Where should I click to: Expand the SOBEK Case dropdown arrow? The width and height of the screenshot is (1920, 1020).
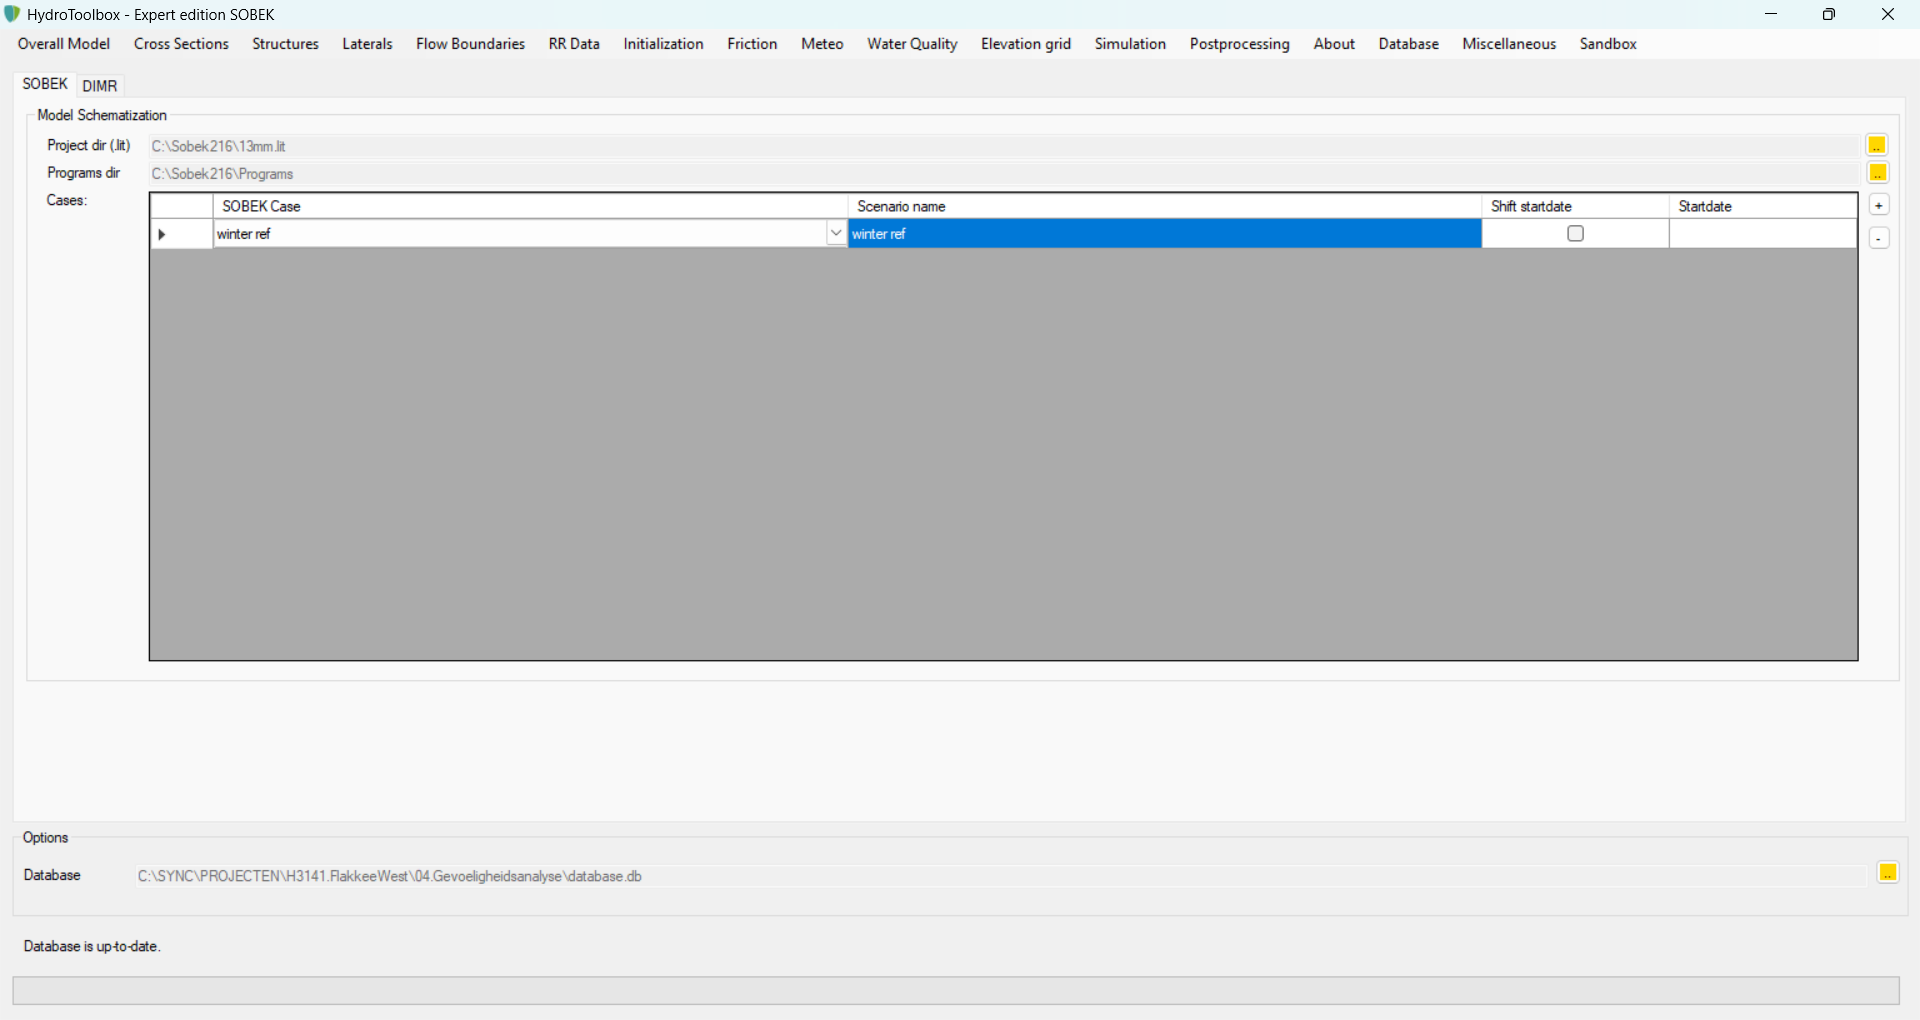click(x=836, y=234)
